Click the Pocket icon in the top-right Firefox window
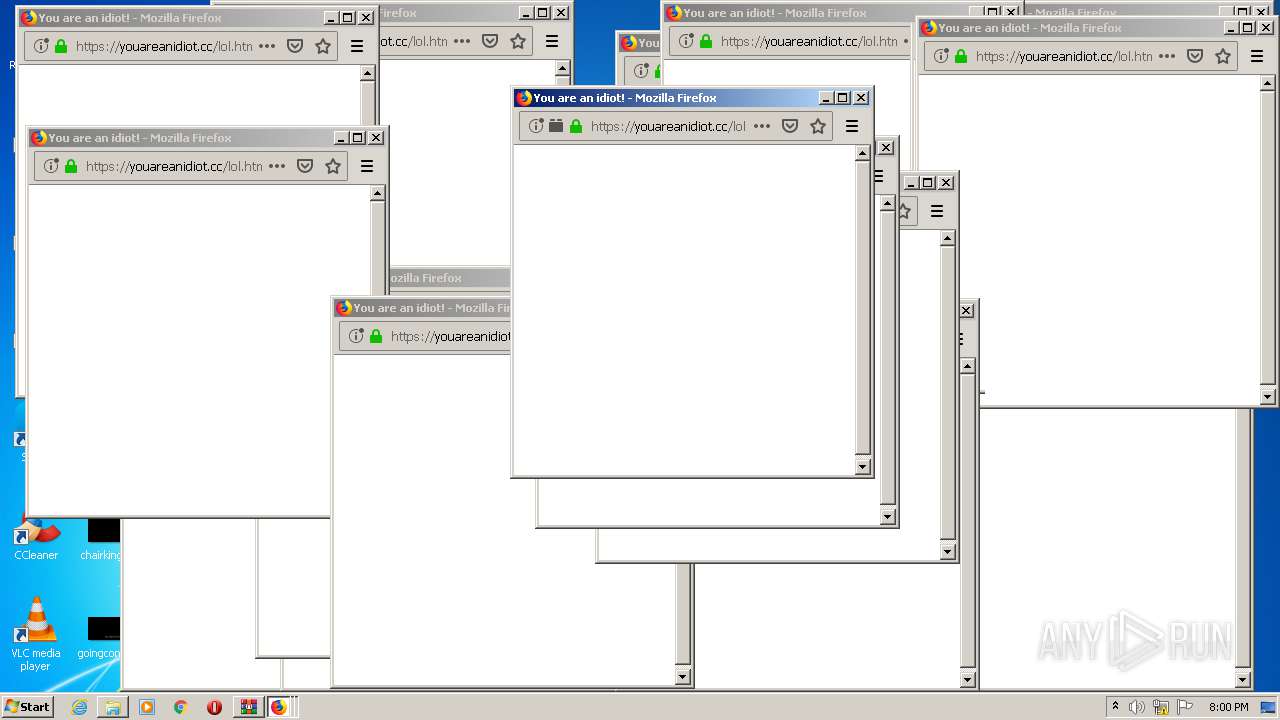Viewport: 1280px width, 720px height. coord(1195,56)
